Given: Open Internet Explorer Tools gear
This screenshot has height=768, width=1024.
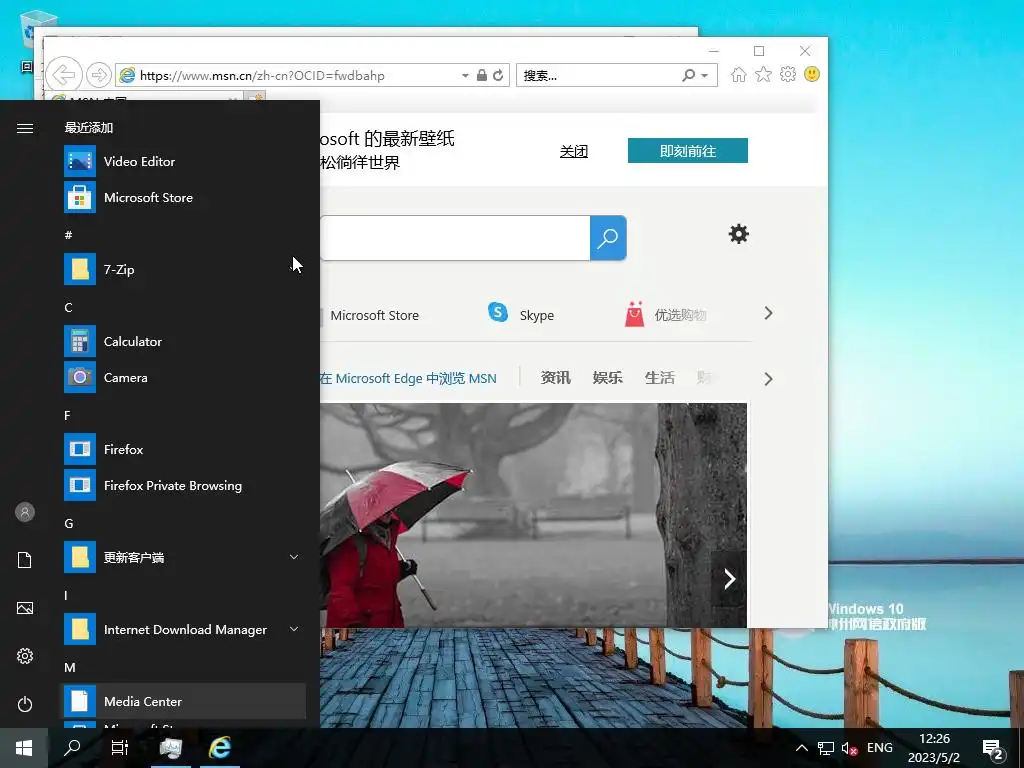Looking at the screenshot, I should (788, 74).
